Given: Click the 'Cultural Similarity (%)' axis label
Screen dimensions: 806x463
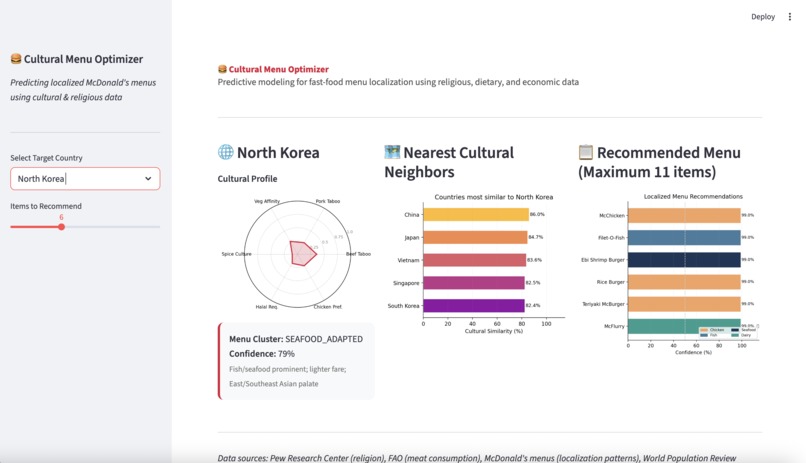Looking at the screenshot, I should point(494,331).
